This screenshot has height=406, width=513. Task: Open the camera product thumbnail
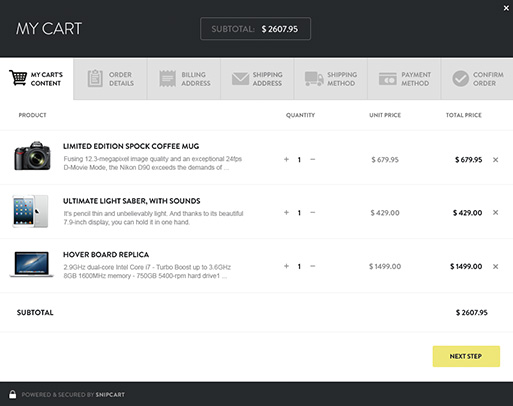[x=32, y=156]
